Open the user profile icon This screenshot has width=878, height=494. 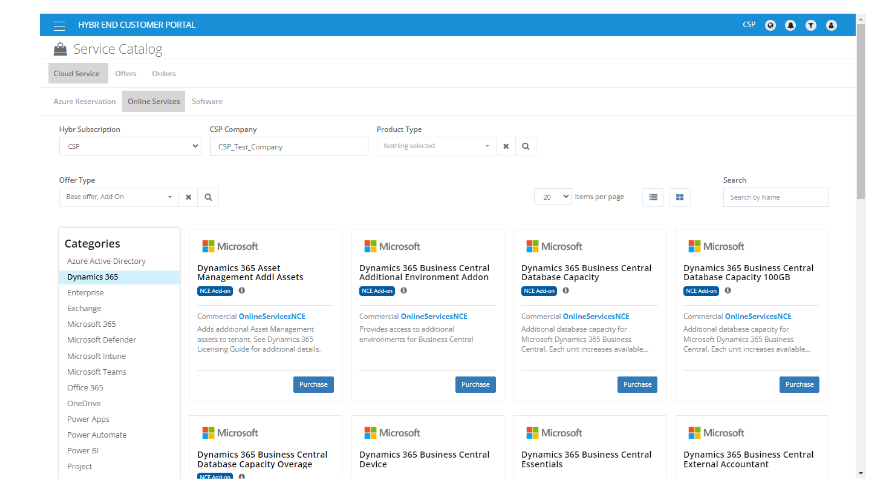tap(832, 25)
